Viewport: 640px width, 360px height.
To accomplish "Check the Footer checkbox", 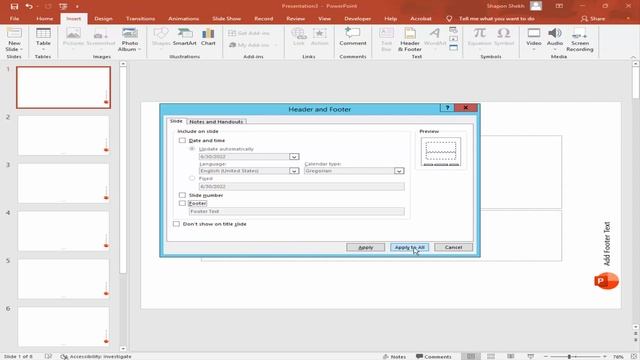I will pos(182,203).
